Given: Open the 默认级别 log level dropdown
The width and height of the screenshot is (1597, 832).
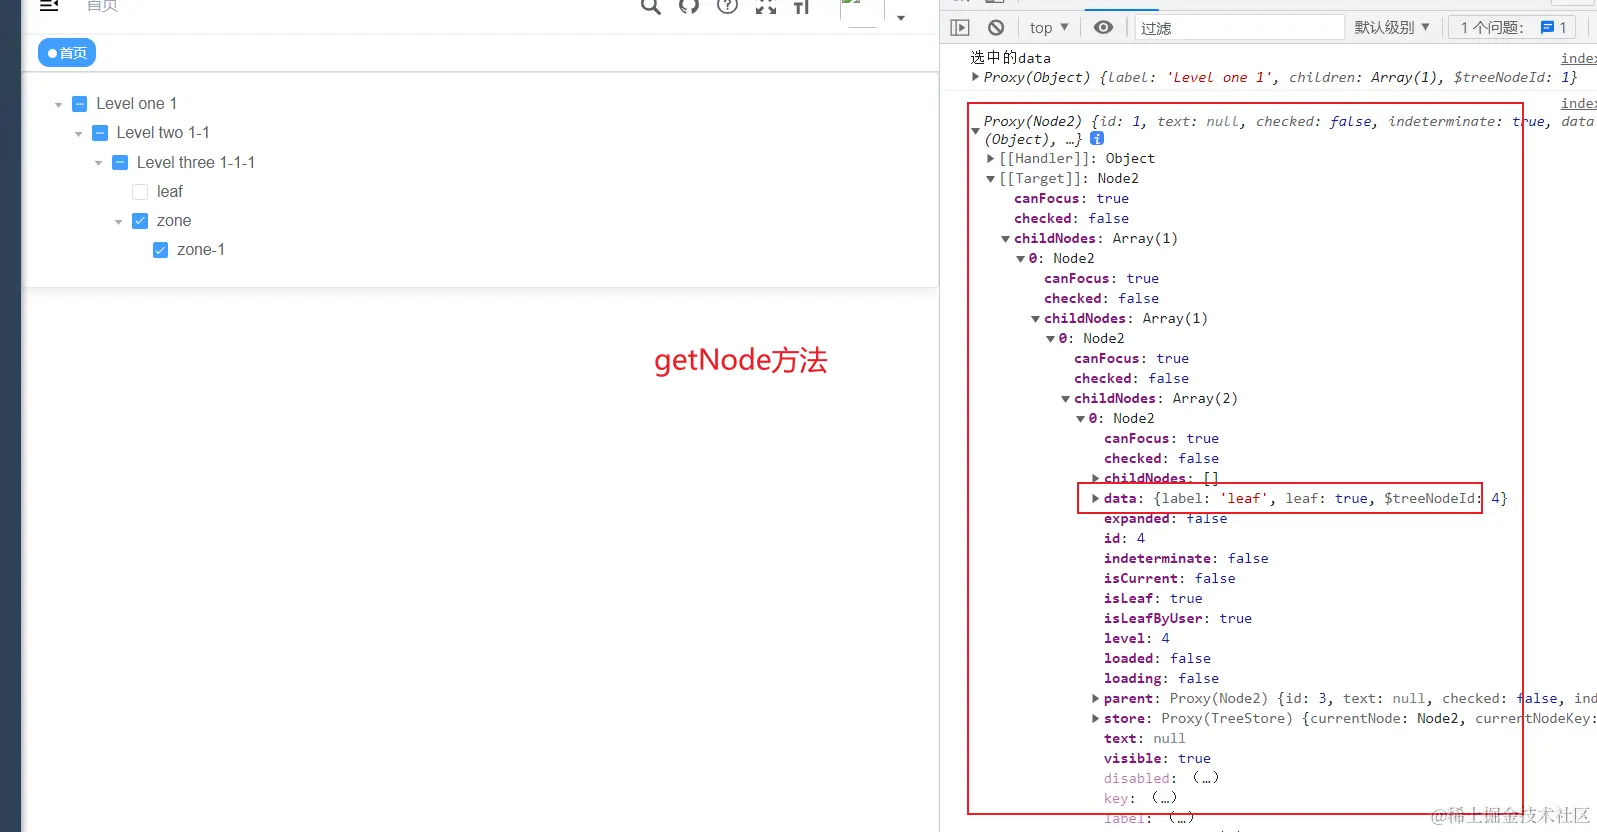Looking at the screenshot, I should (x=1392, y=28).
